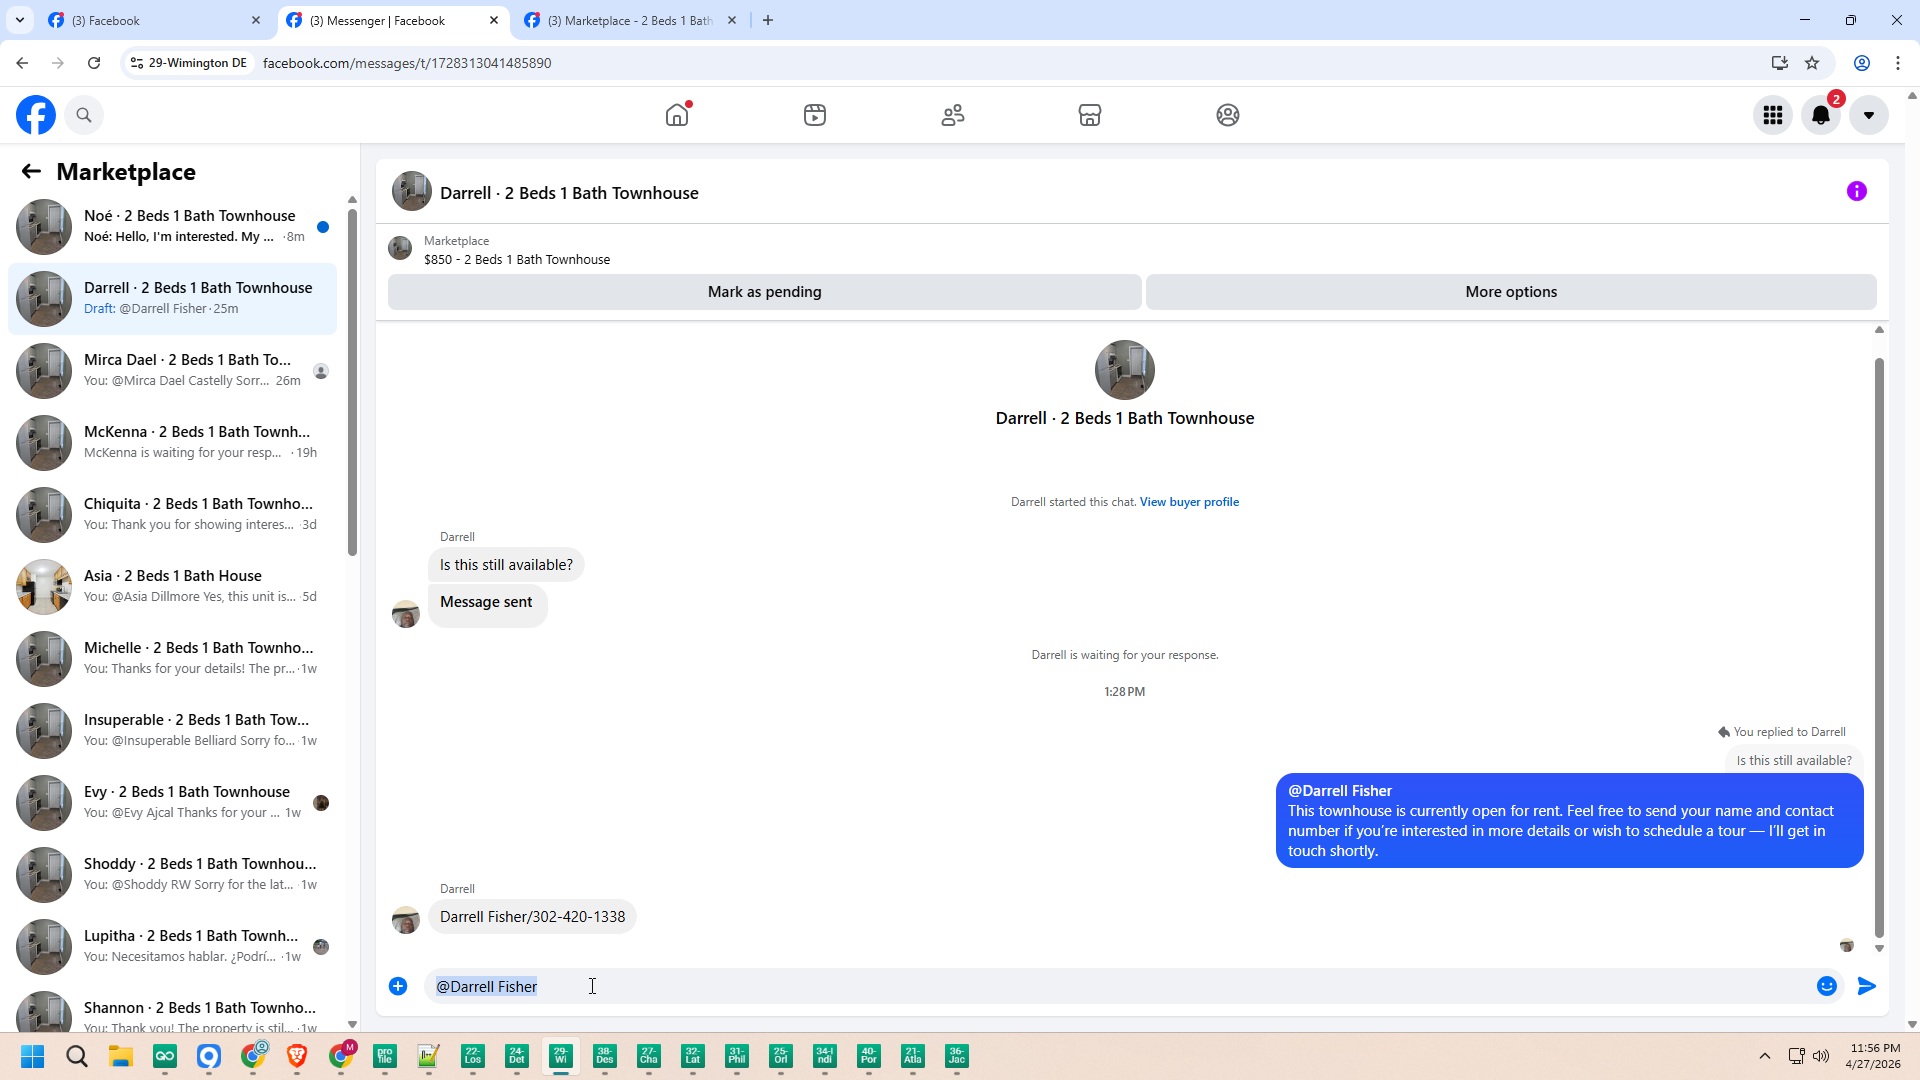Open the emoji picker in message box

pyautogui.click(x=1827, y=986)
